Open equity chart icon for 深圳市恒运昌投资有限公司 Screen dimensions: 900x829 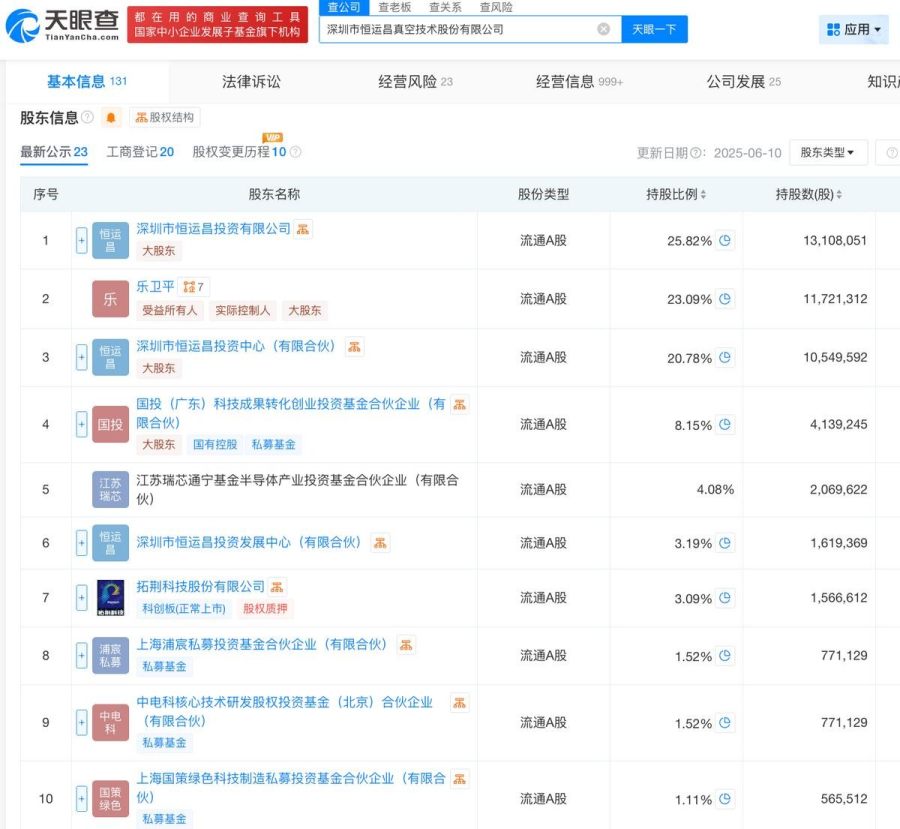(303, 229)
